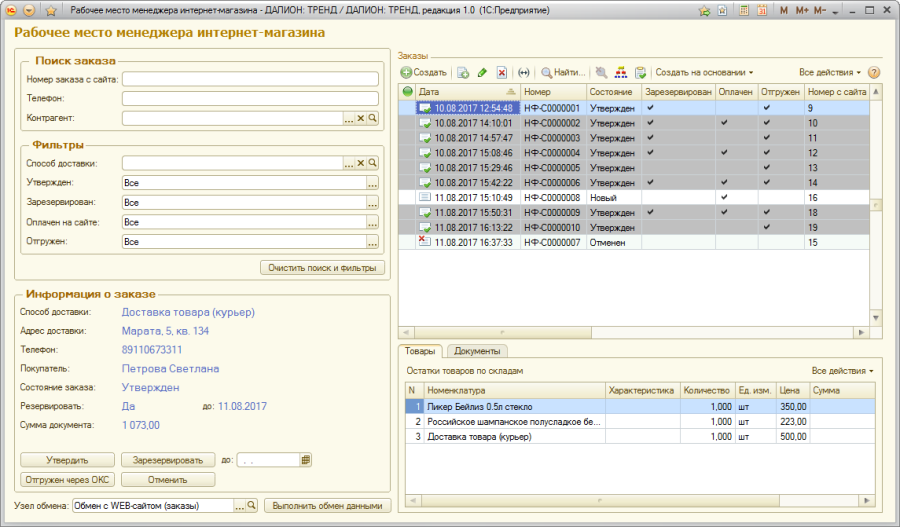Click Оплачен checkmark for order НФ-С0000004
This screenshot has width=900, height=527.
pos(724,153)
